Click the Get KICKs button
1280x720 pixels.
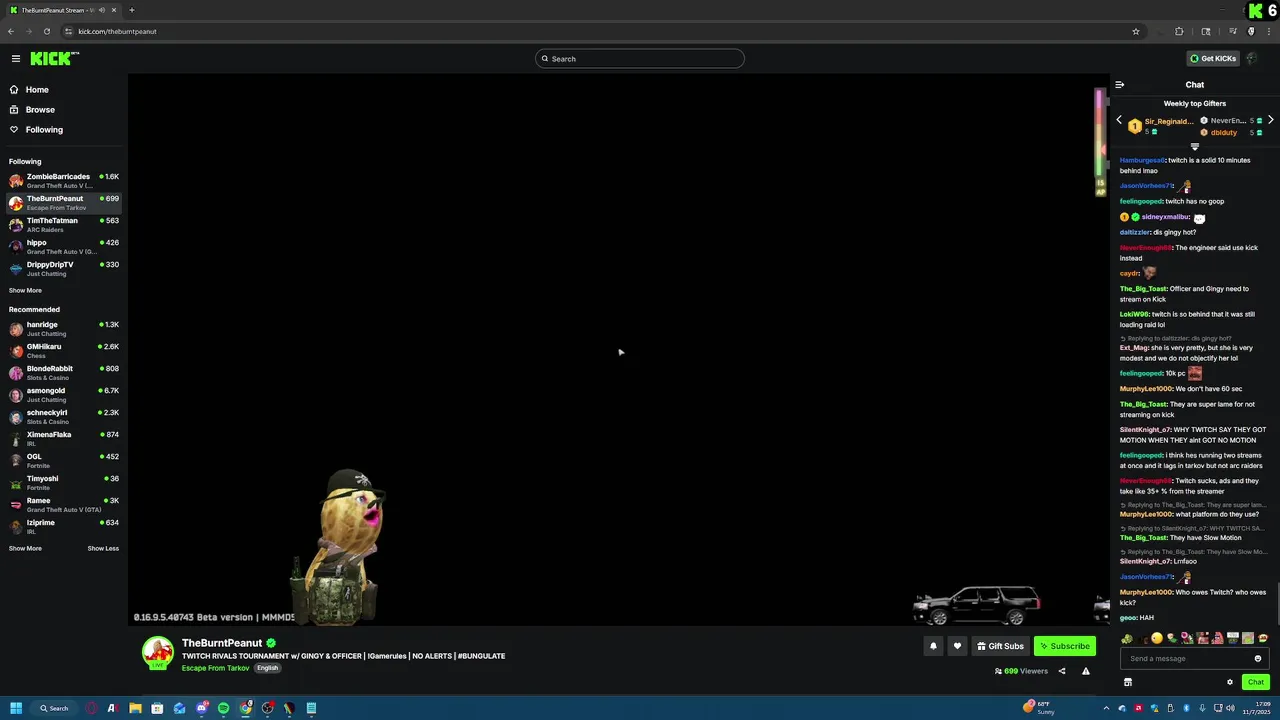pyautogui.click(x=1213, y=58)
